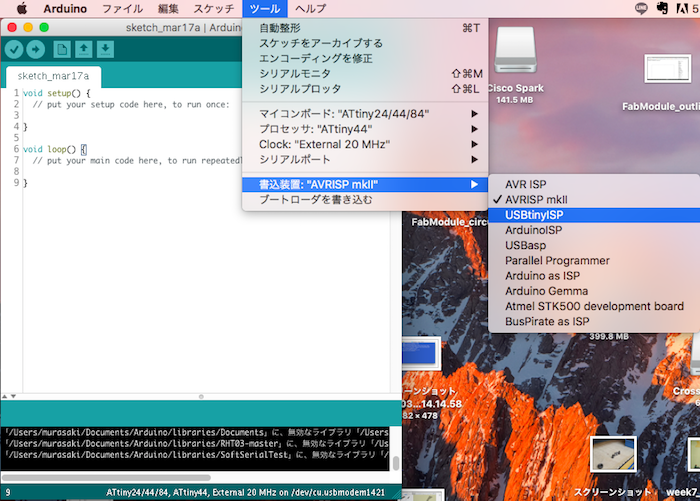The image size is (700, 501).
Task: Click the Verify checkmark button
Action: pos(14,50)
